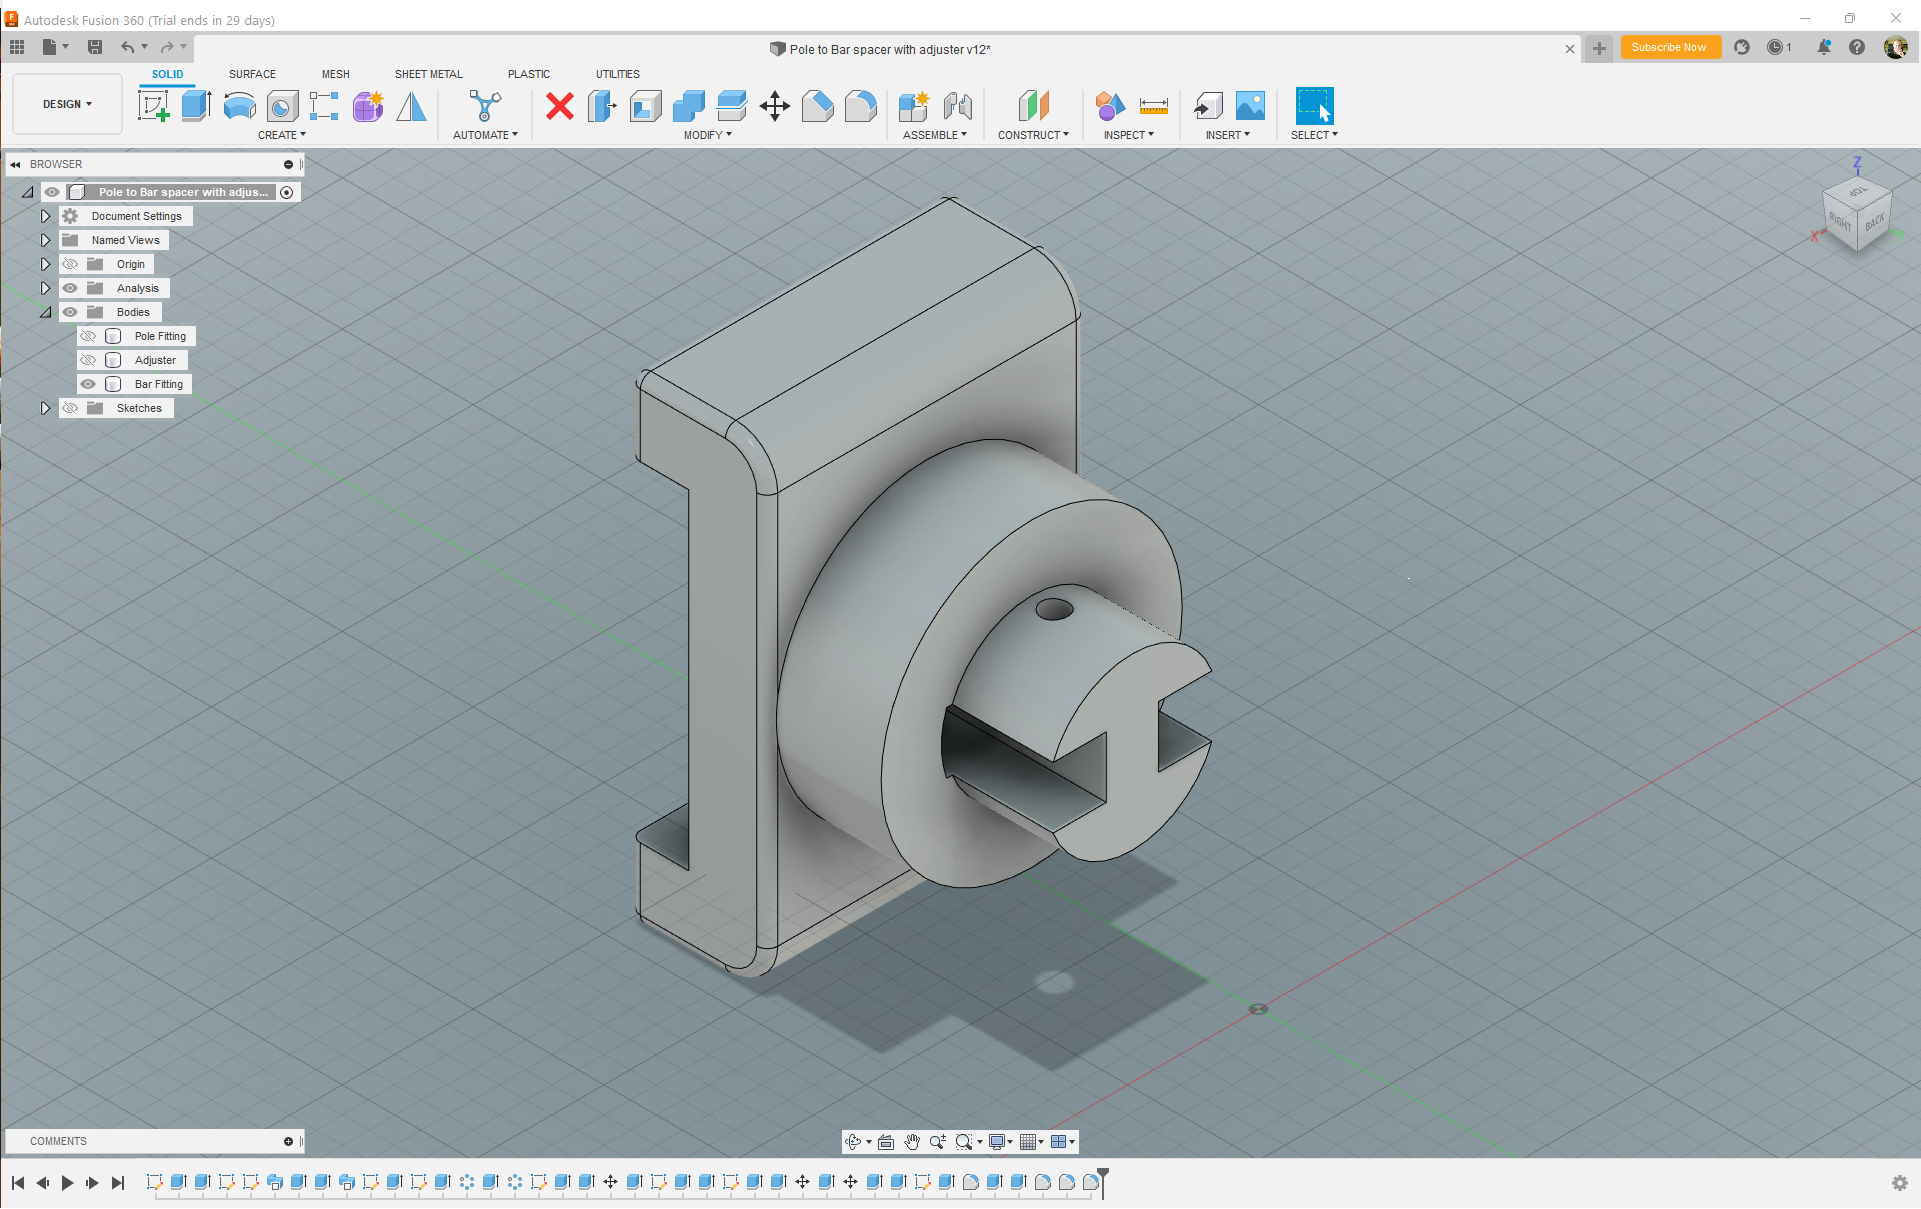Open the Design dropdown menu

pyautogui.click(x=65, y=104)
